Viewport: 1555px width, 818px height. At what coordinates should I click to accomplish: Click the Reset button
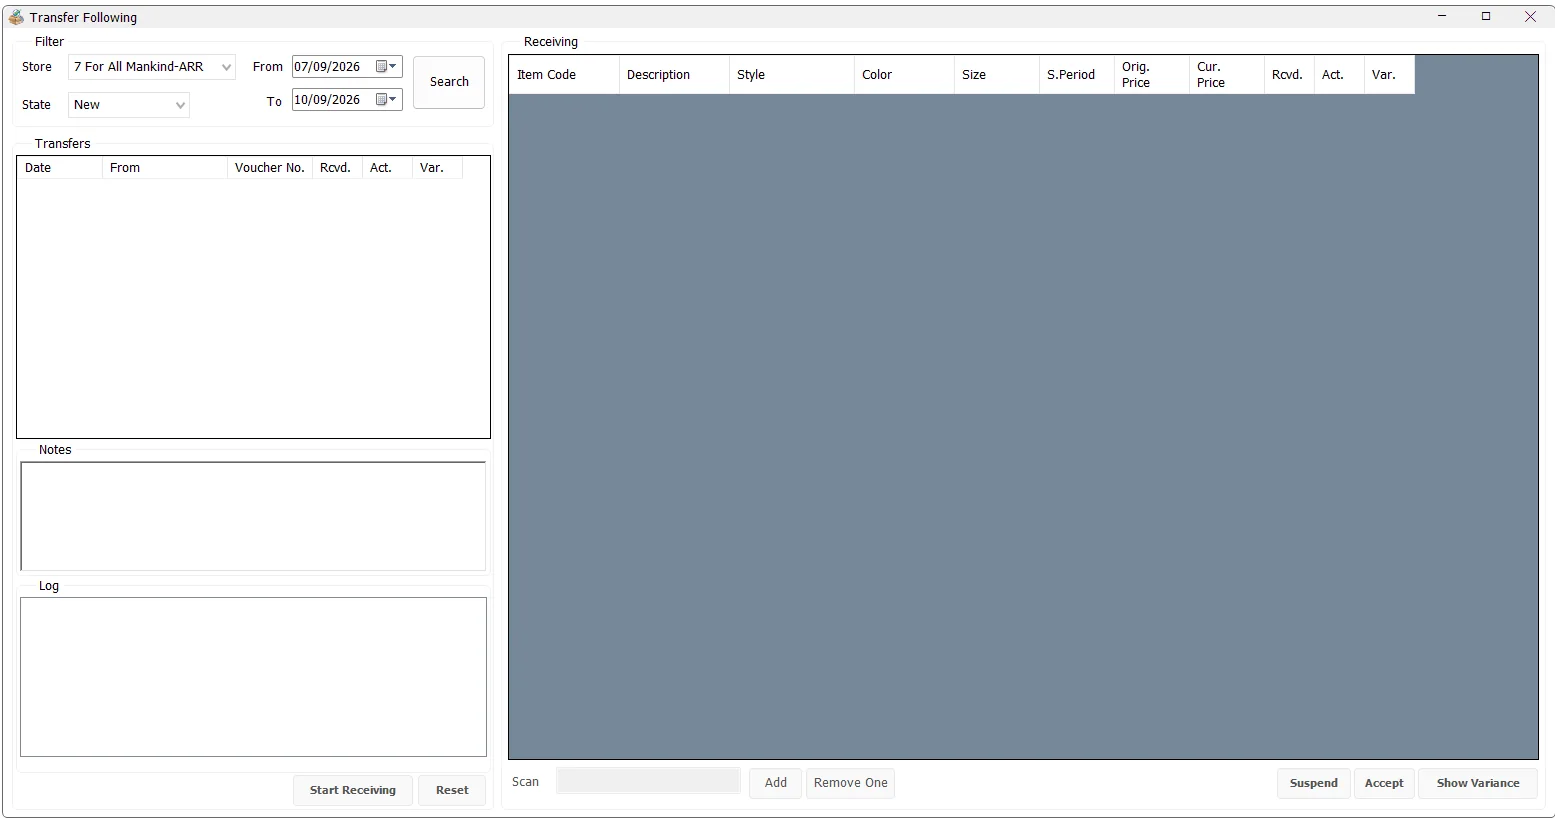[x=452, y=790]
